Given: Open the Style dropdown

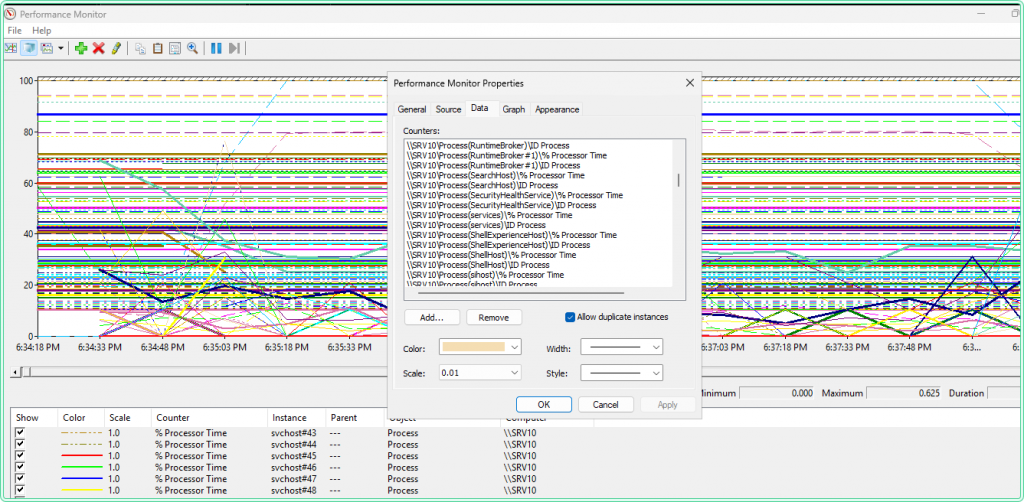Looking at the screenshot, I should 622,373.
